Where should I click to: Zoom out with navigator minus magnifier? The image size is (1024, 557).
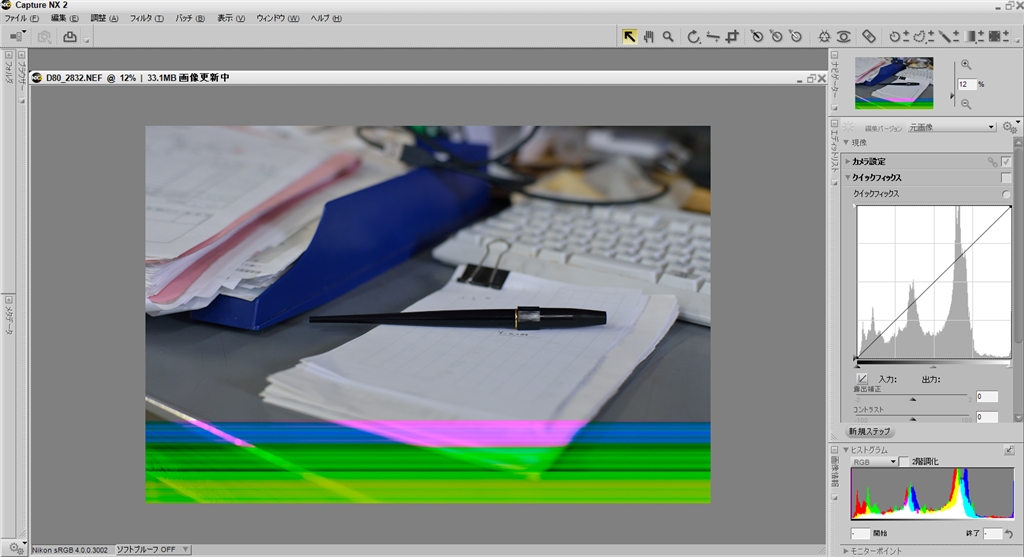pos(966,104)
